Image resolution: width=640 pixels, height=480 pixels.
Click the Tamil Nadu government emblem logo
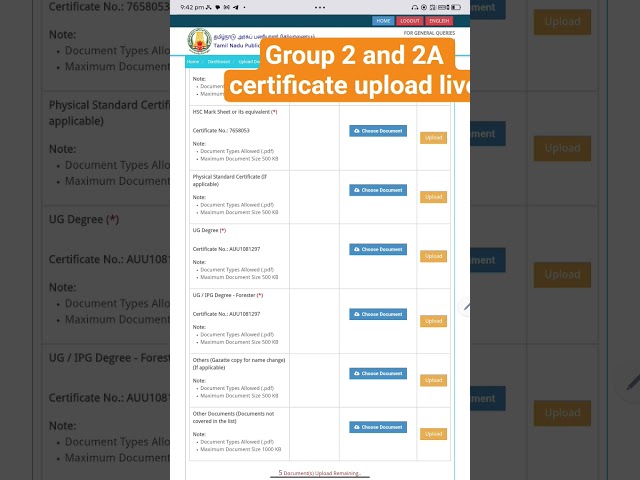click(x=199, y=41)
